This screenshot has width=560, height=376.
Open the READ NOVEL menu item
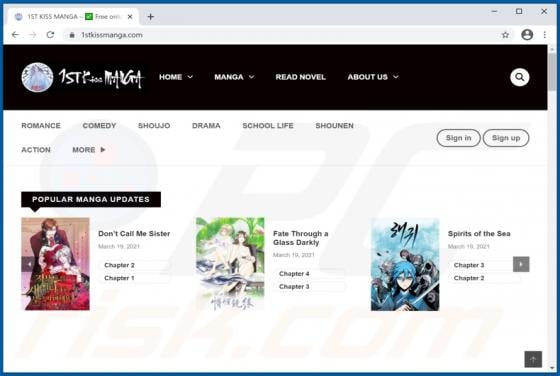point(300,77)
